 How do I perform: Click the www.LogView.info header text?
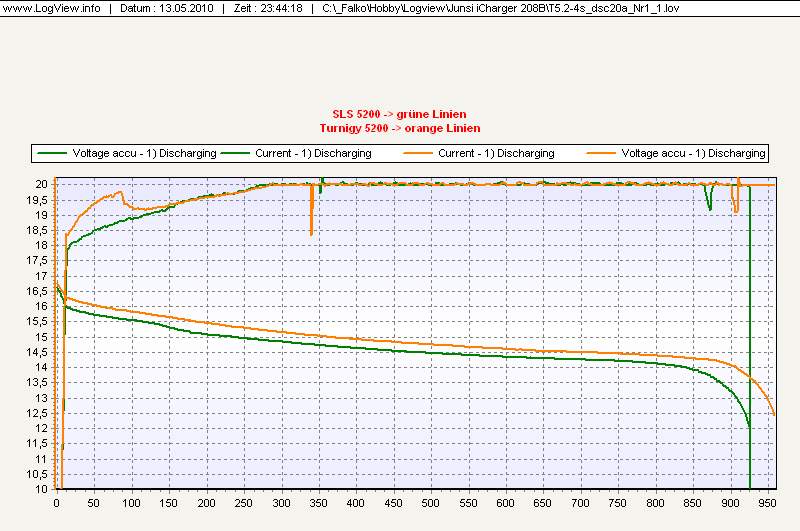coord(51,8)
